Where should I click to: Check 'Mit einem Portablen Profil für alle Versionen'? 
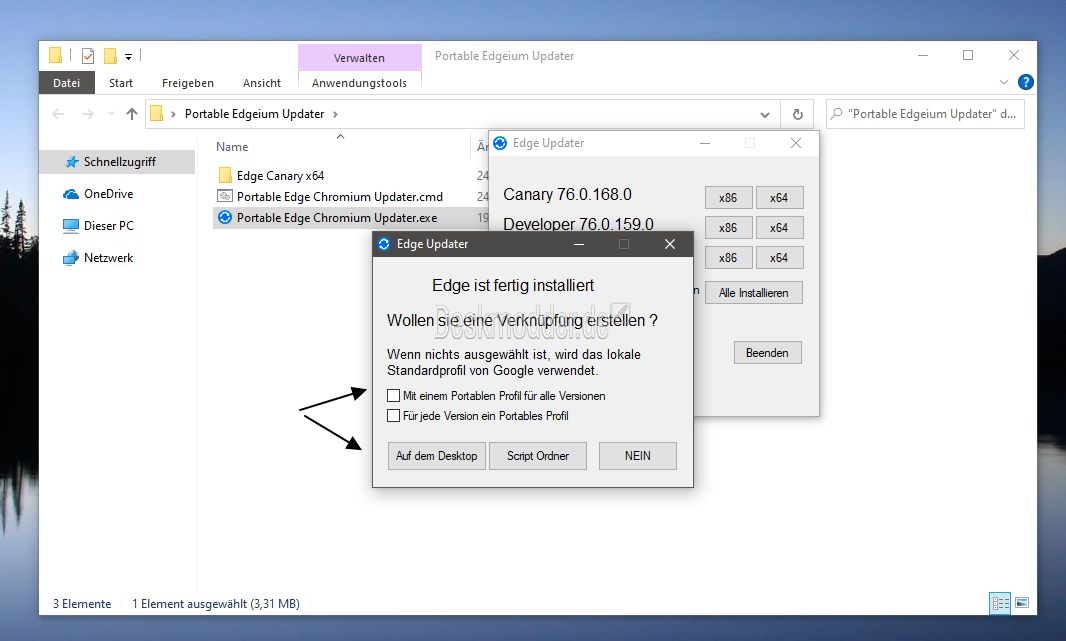click(x=393, y=396)
